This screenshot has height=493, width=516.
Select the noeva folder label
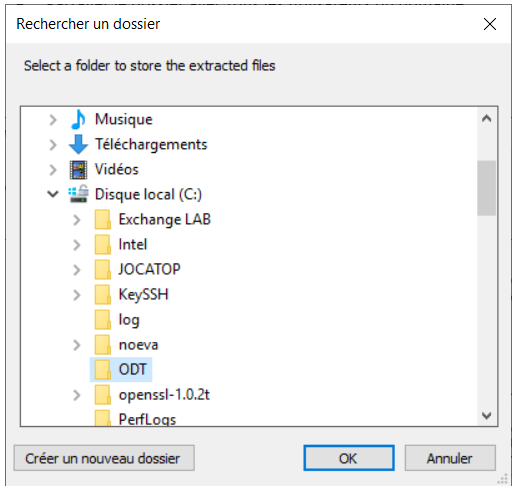138,345
